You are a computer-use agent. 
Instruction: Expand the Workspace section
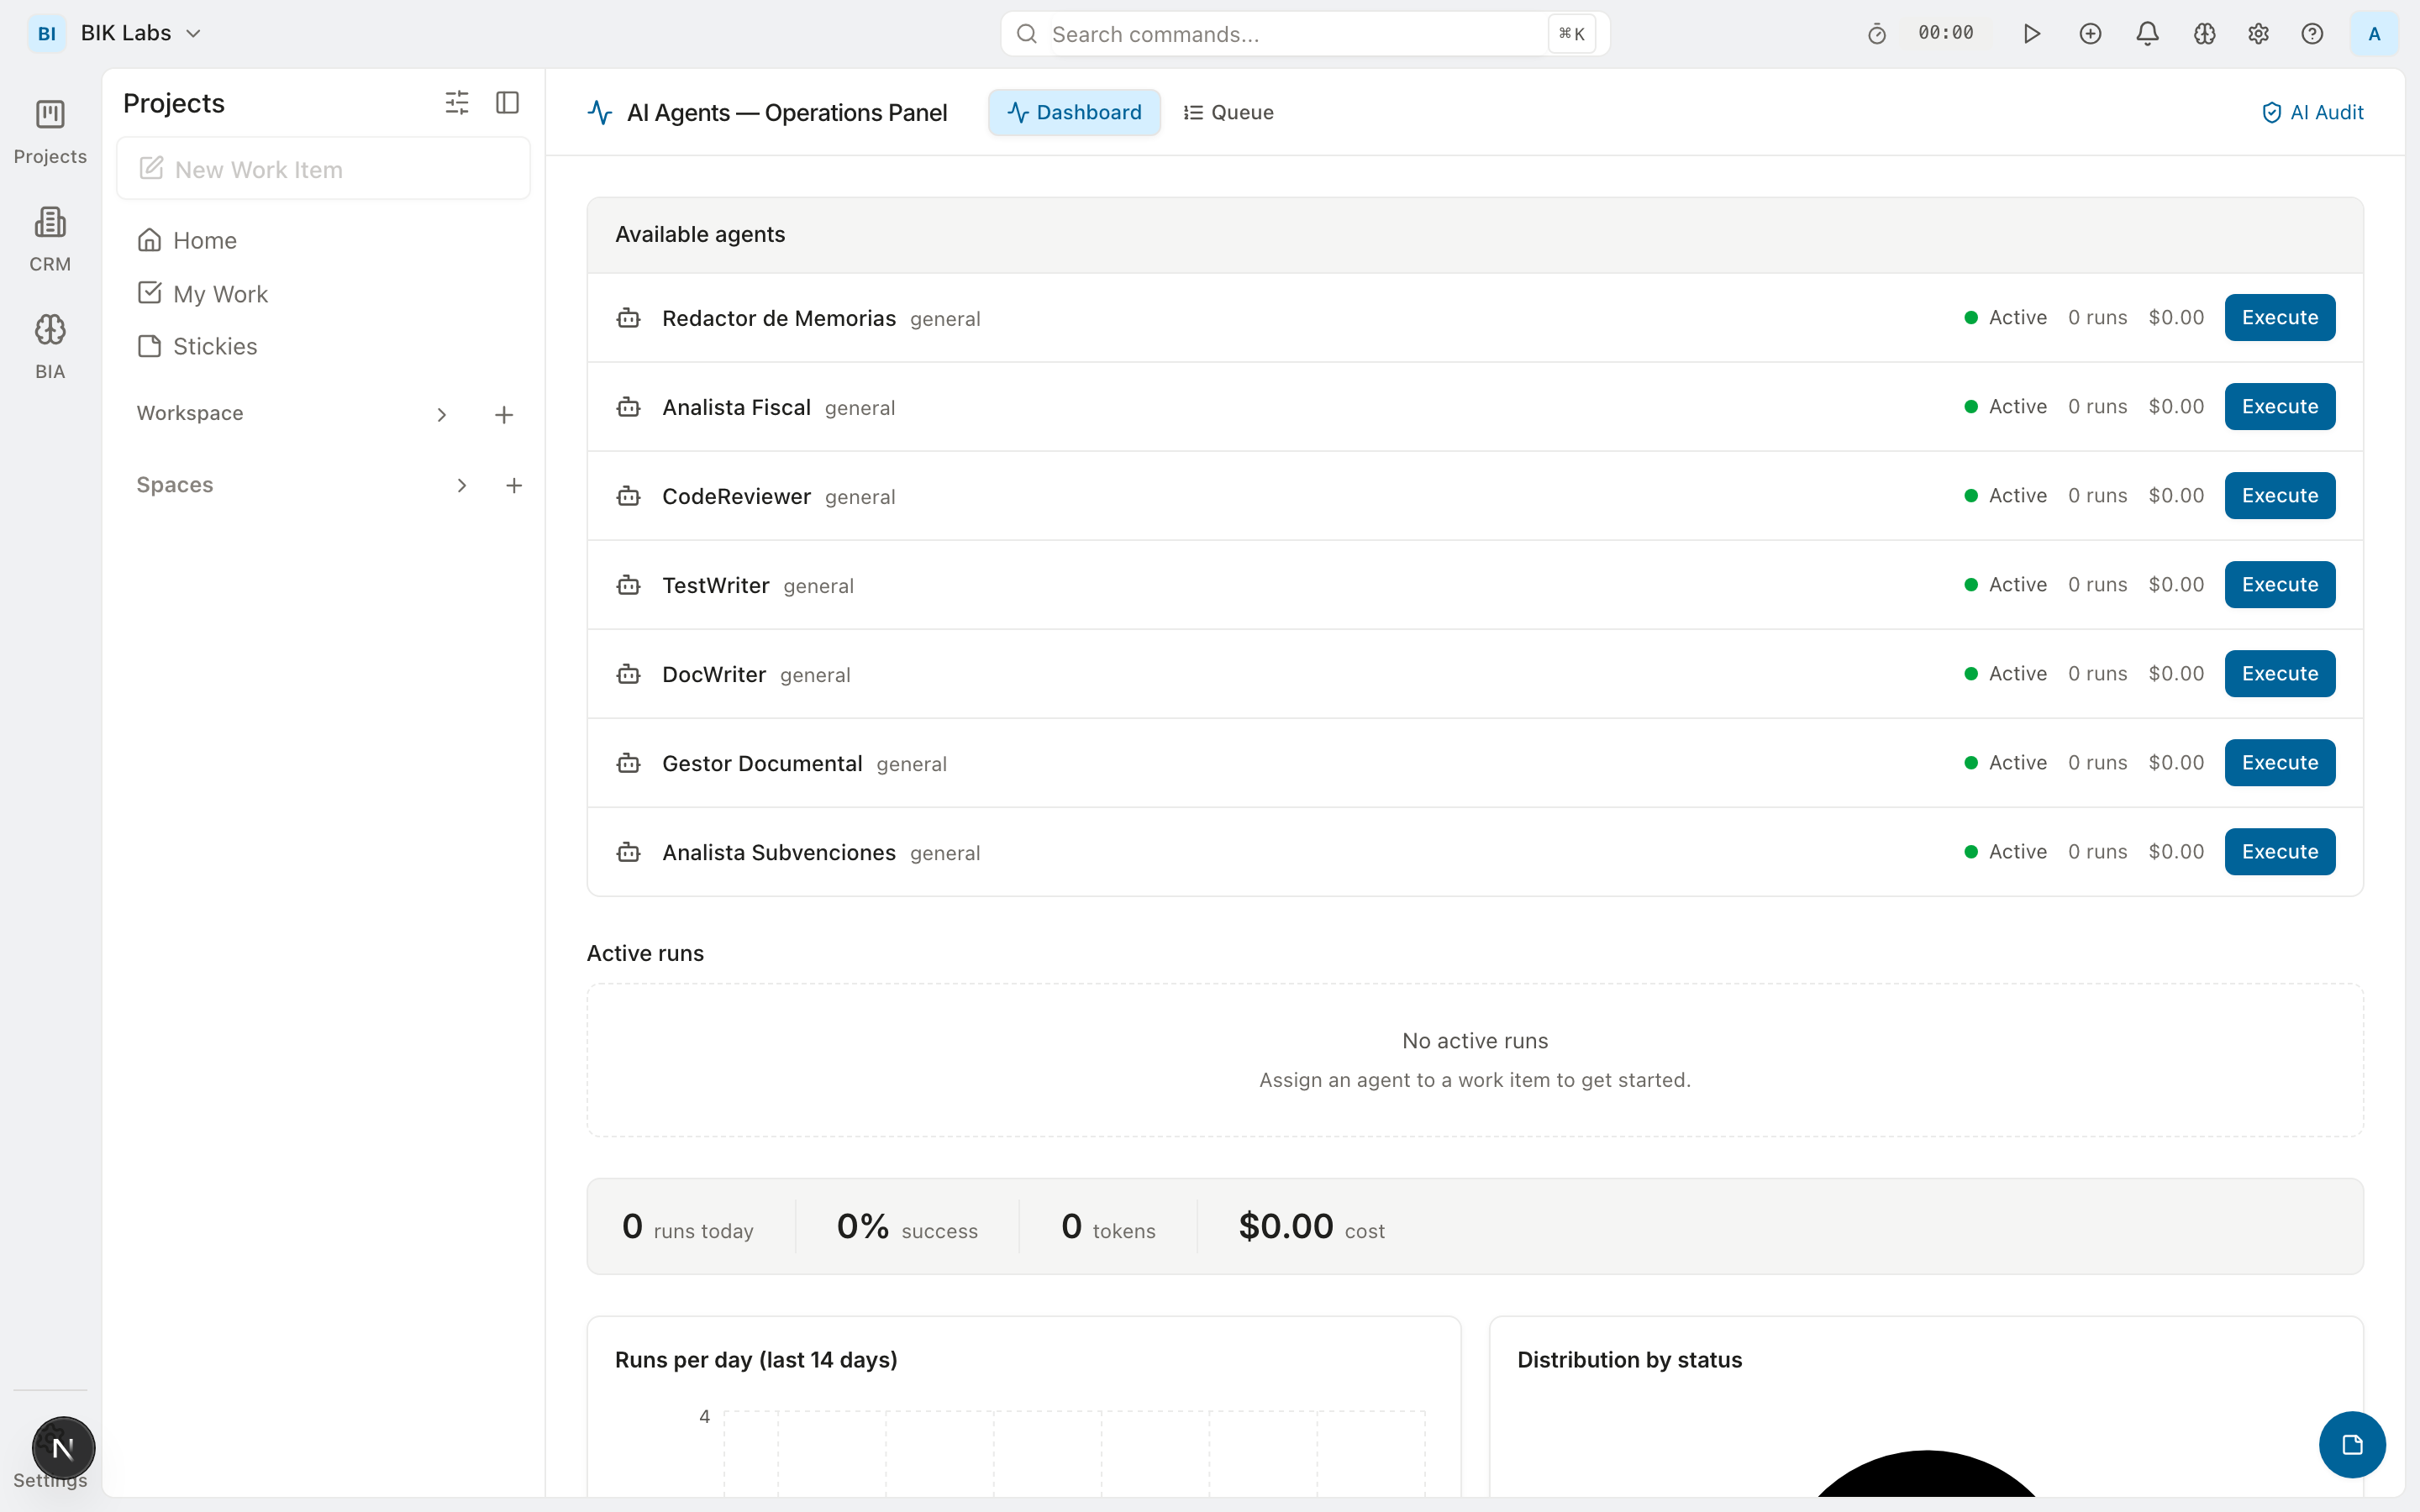point(441,413)
